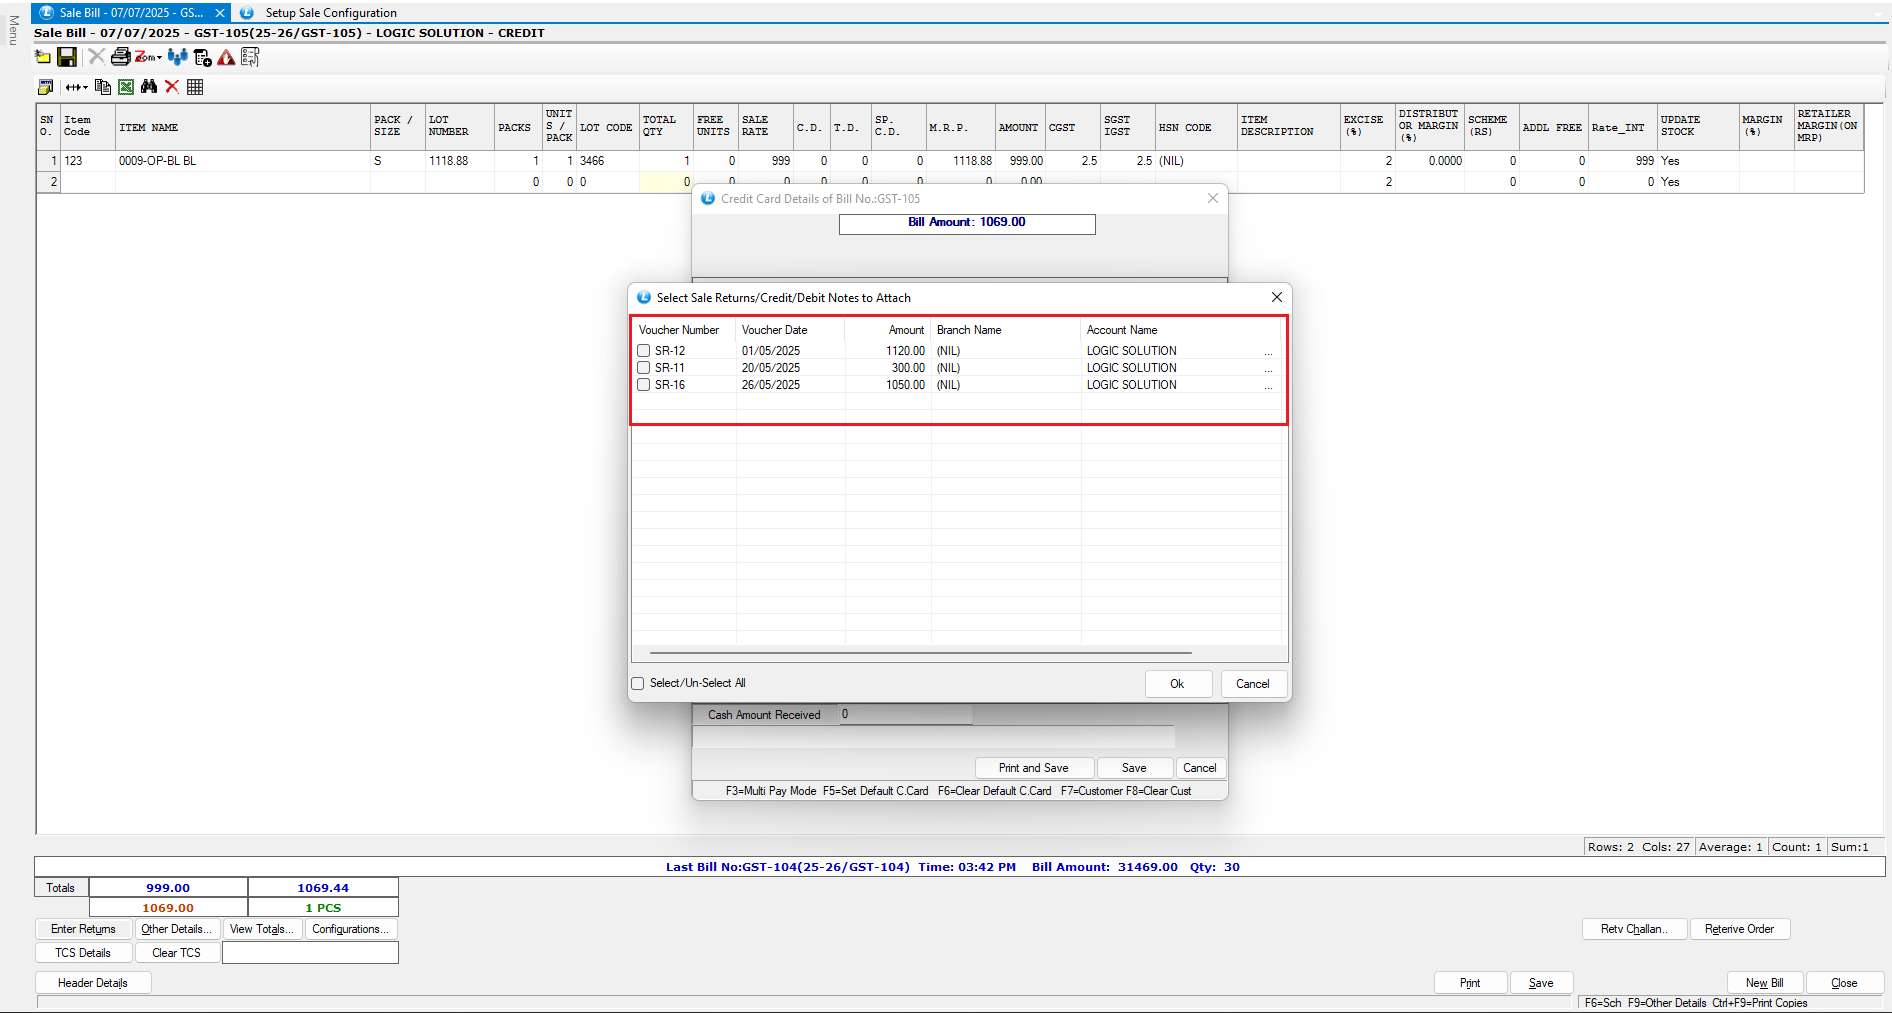Image resolution: width=1892 pixels, height=1013 pixels.
Task: Check the SR-12 voucher checkbox
Action: 644,351
